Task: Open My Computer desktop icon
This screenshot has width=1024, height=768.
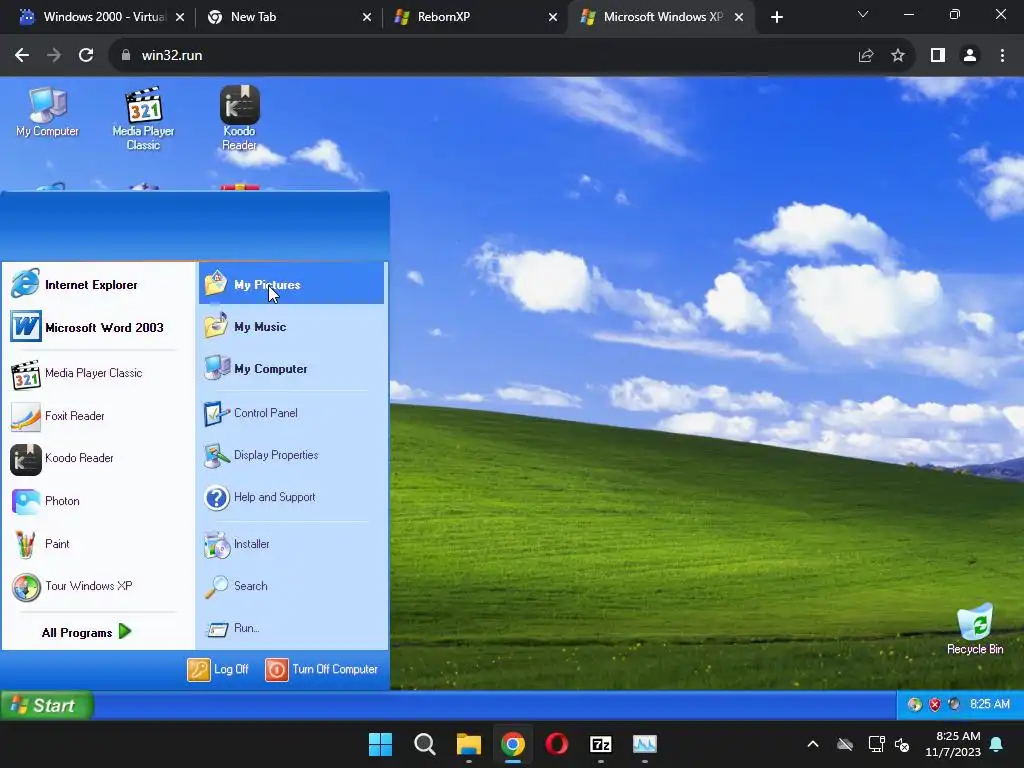Action: (47, 112)
